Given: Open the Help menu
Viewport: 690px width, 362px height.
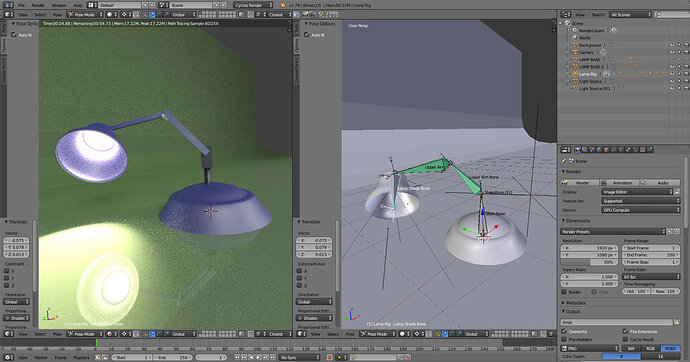Looking at the screenshot, I should [77, 5].
